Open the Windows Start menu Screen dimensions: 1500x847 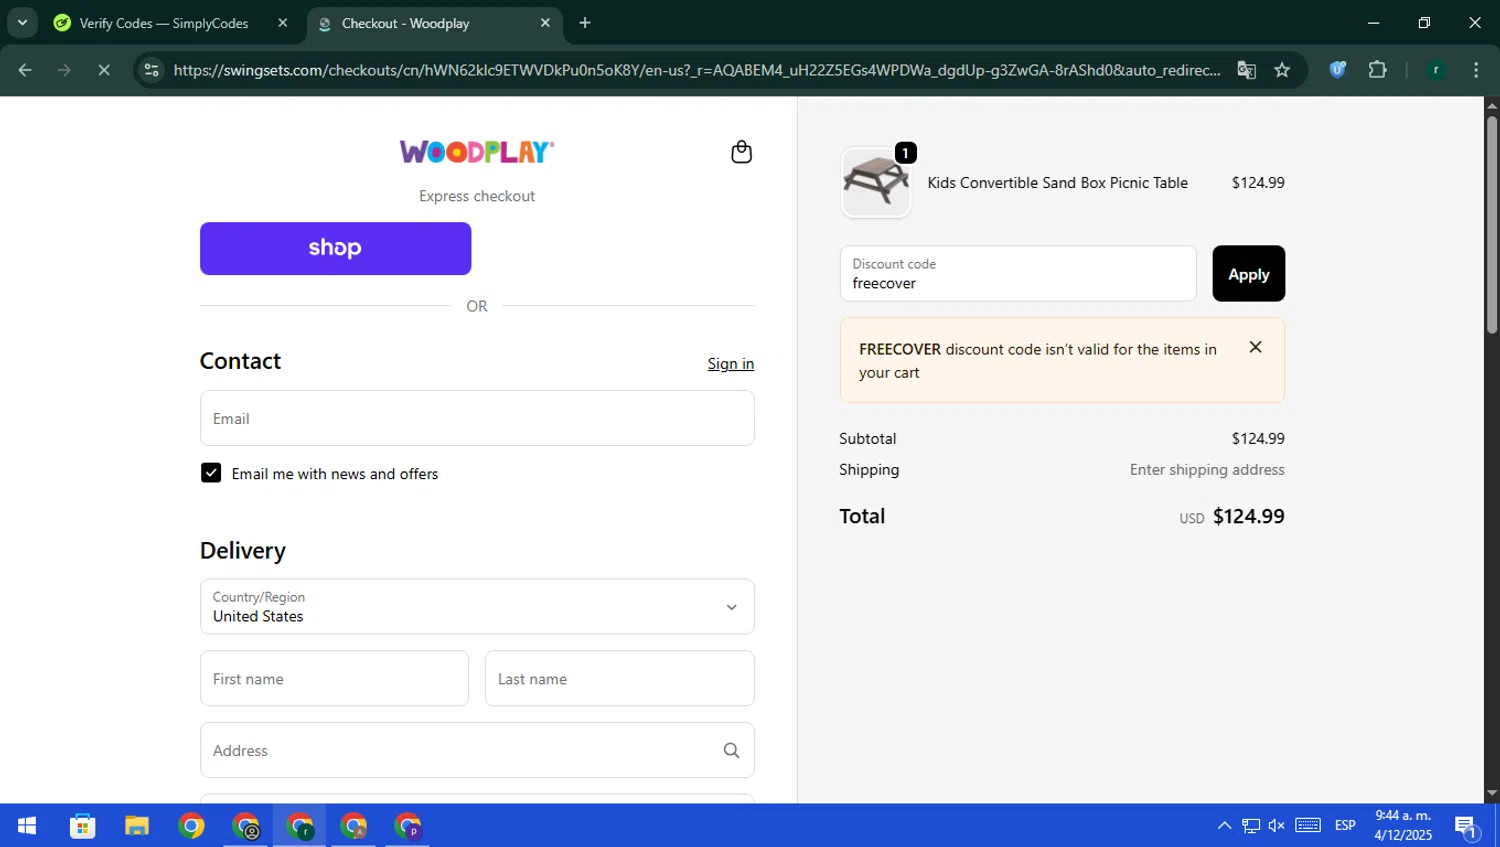[27, 826]
